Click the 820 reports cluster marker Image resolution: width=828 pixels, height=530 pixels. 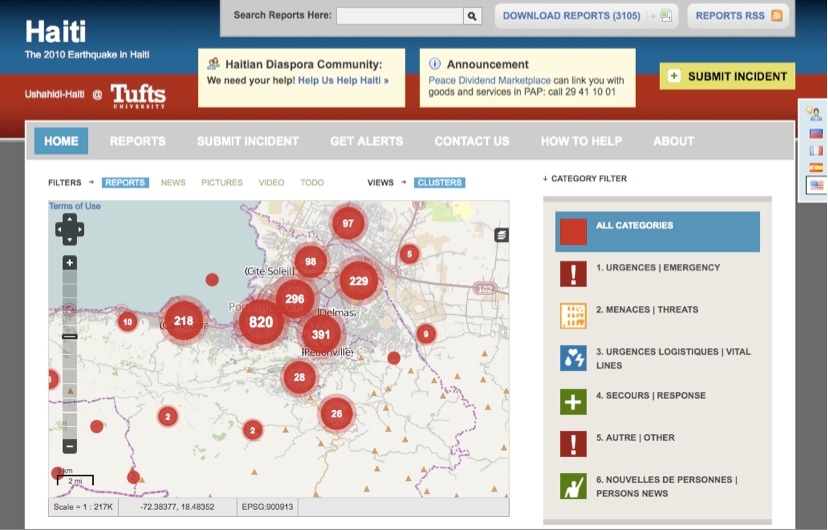coord(261,321)
